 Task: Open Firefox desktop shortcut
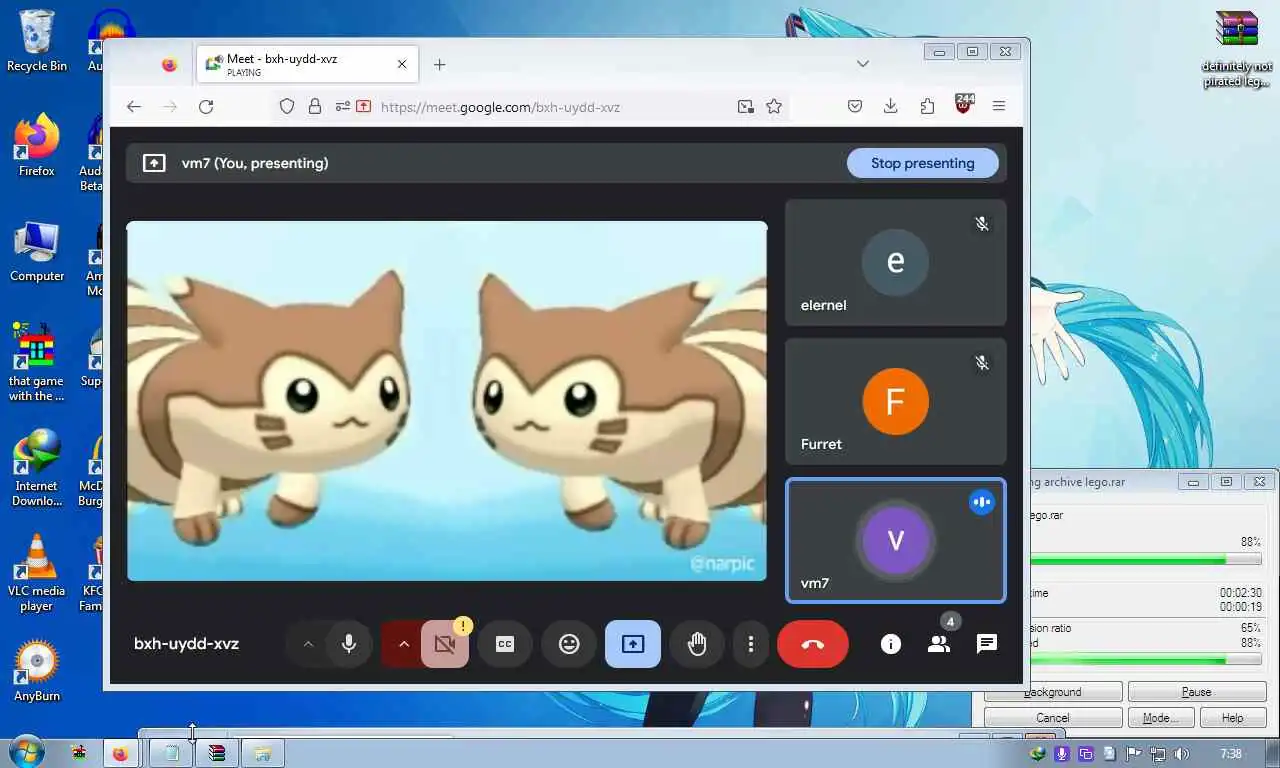pyautogui.click(x=37, y=146)
